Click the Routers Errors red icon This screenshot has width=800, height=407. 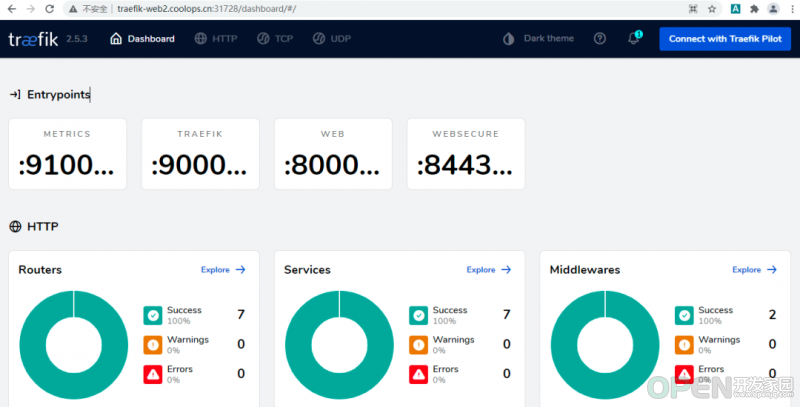pyautogui.click(x=153, y=374)
